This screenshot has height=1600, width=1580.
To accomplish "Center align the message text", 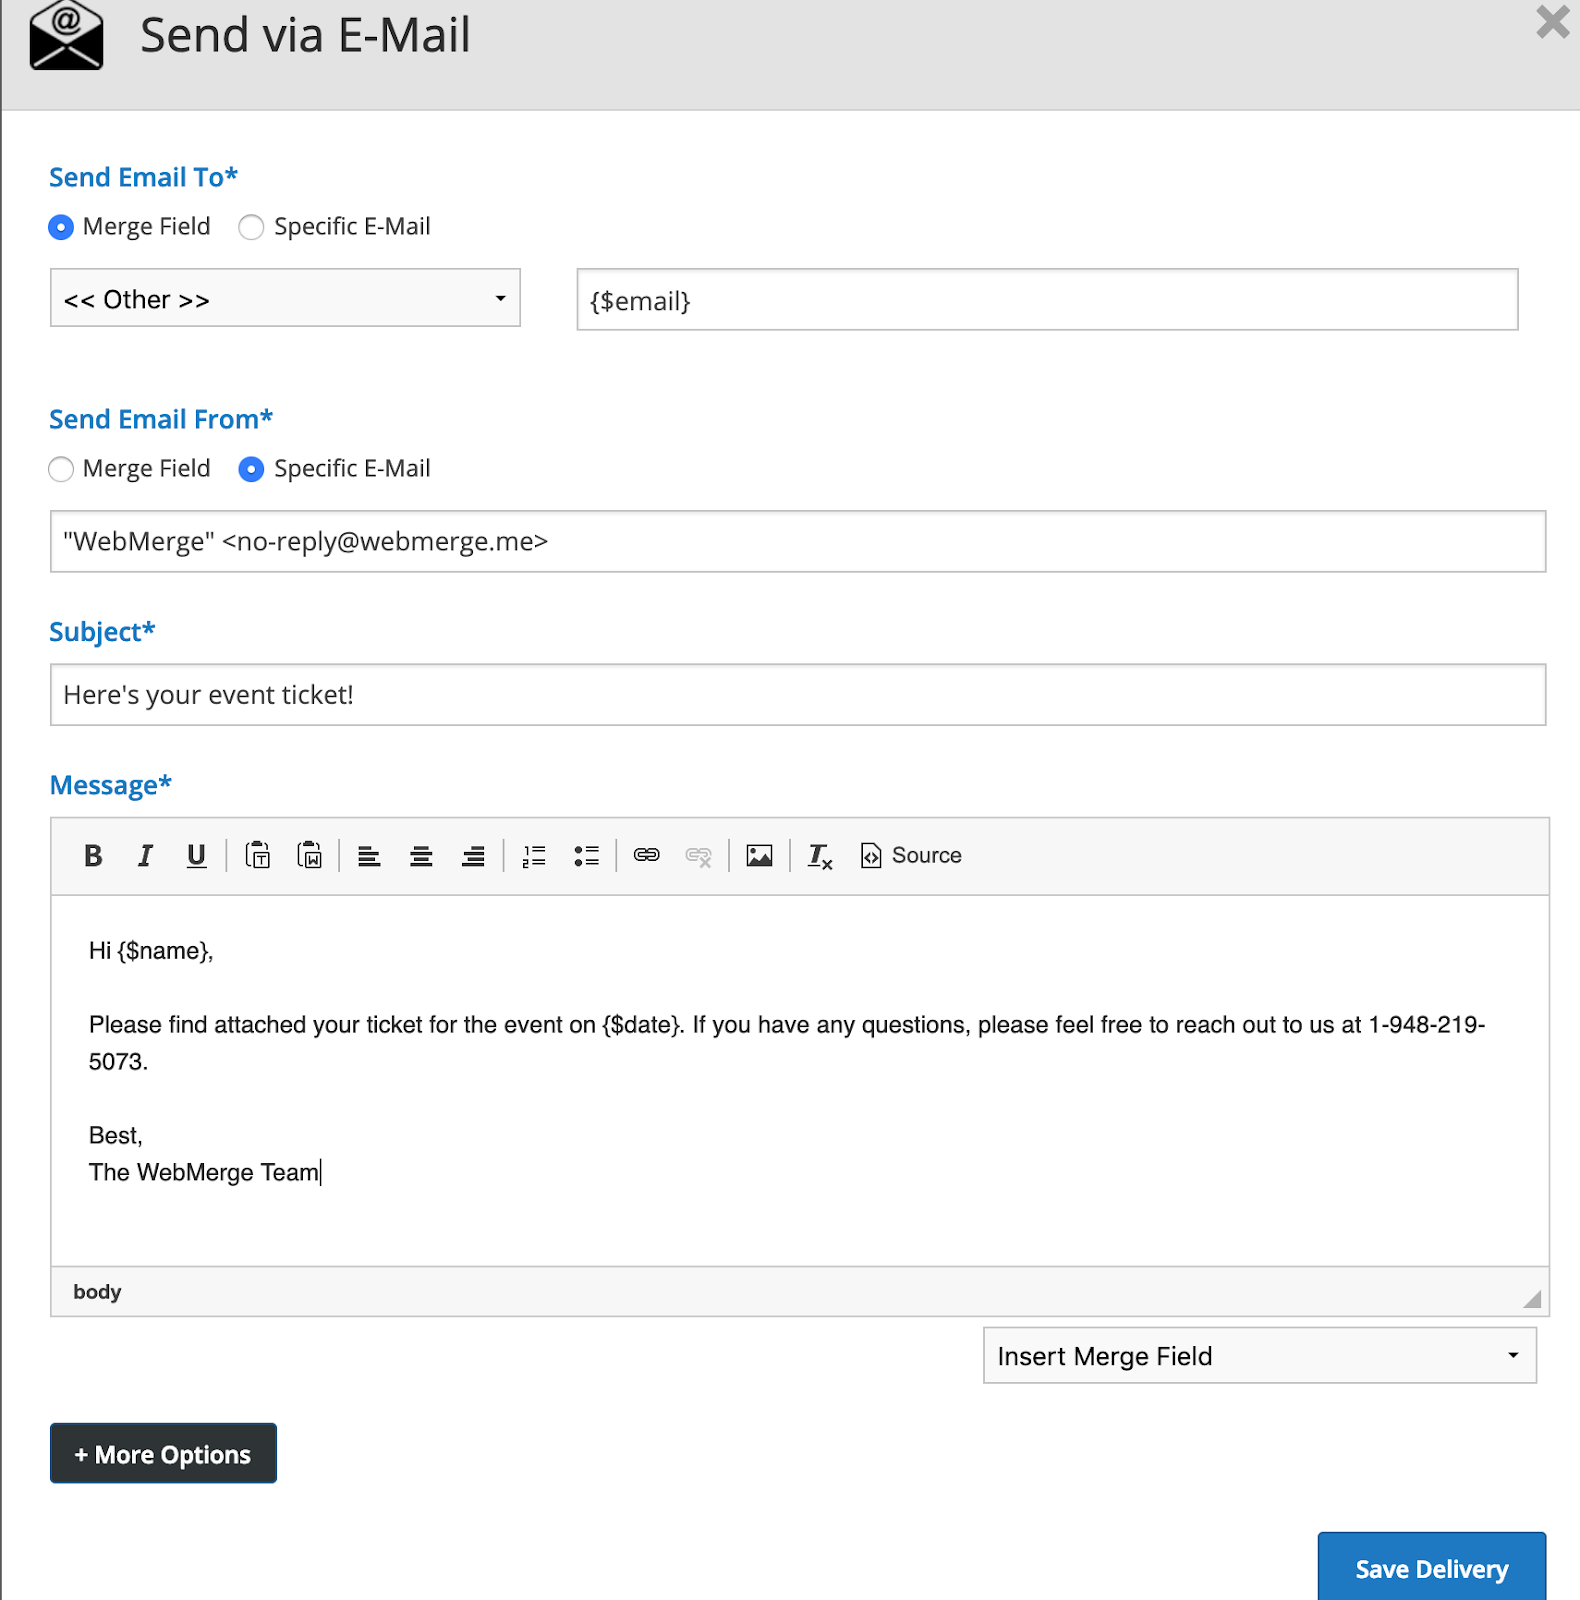I will [421, 856].
